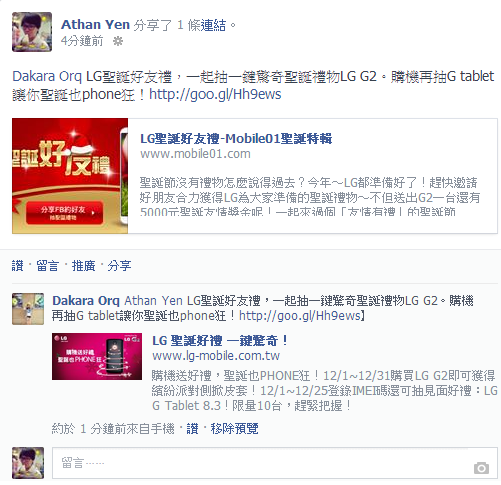501x485 pixels.
Task: Open goo.gl link inside the comment
Action: pyautogui.click(x=300, y=316)
